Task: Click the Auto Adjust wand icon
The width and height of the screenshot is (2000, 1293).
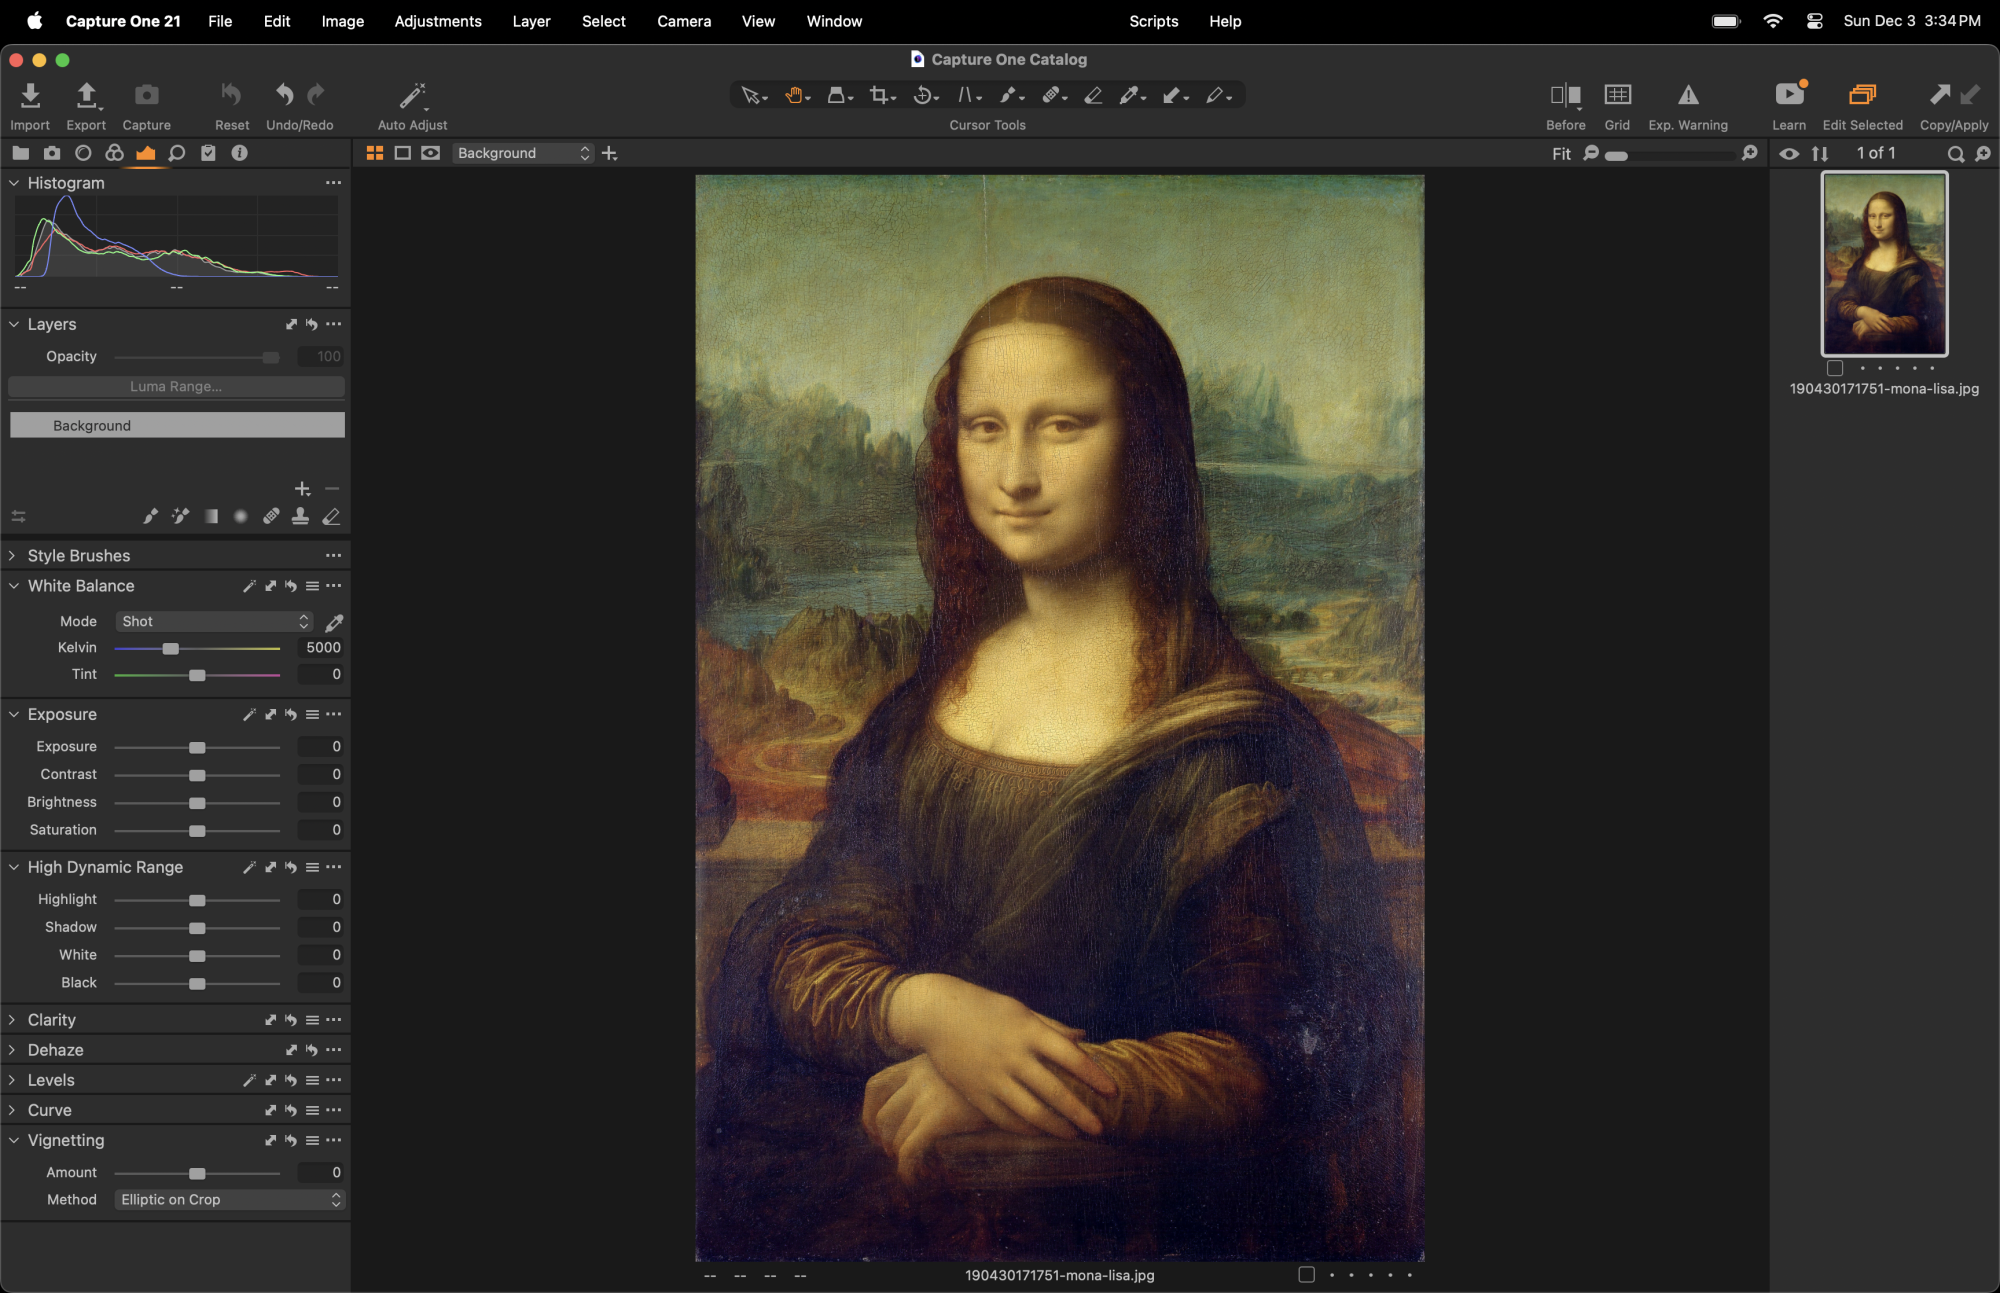Action: pyautogui.click(x=412, y=96)
